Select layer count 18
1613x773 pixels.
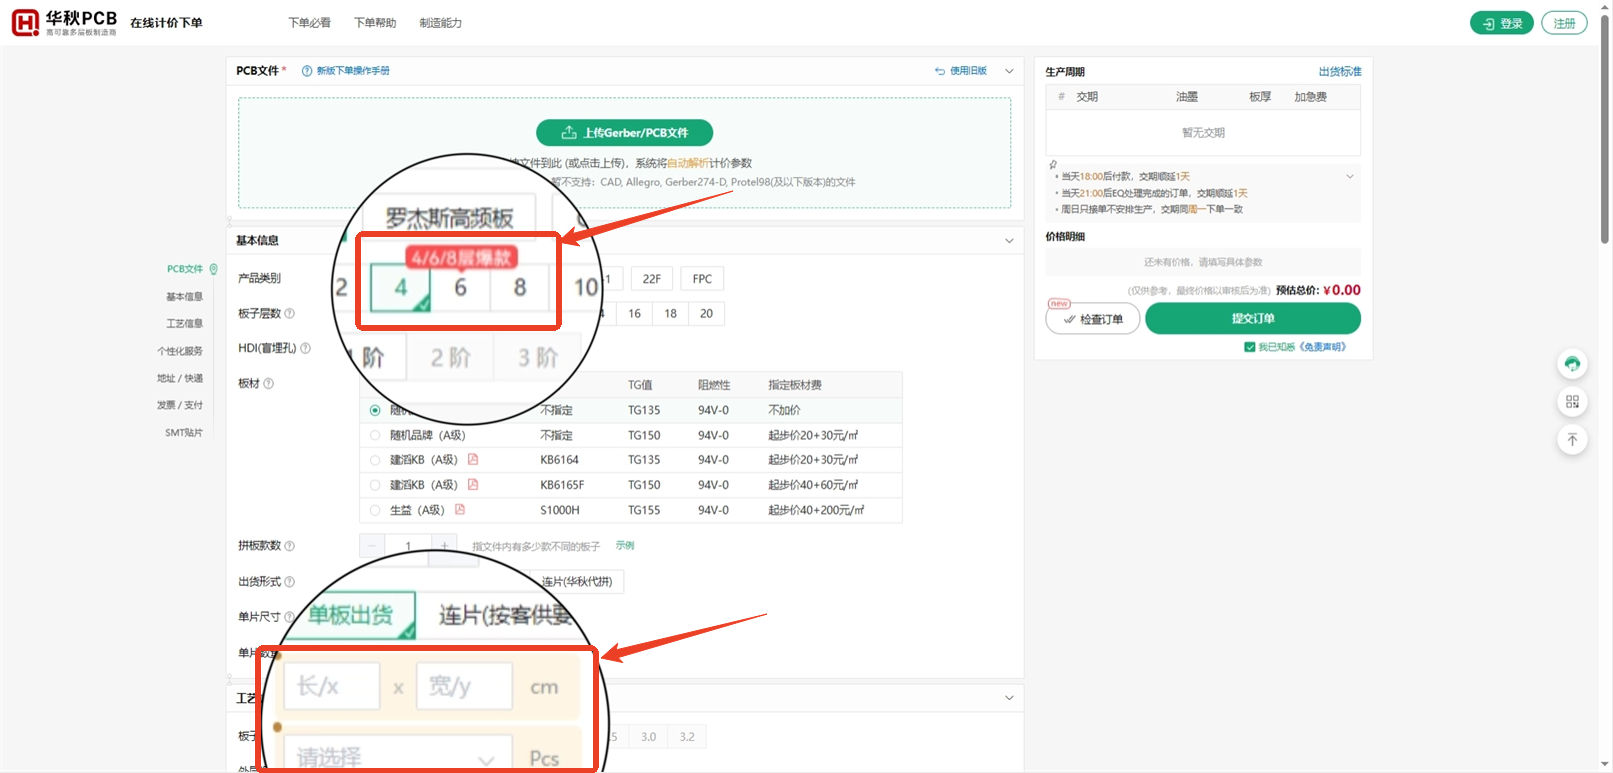(x=671, y=314)
